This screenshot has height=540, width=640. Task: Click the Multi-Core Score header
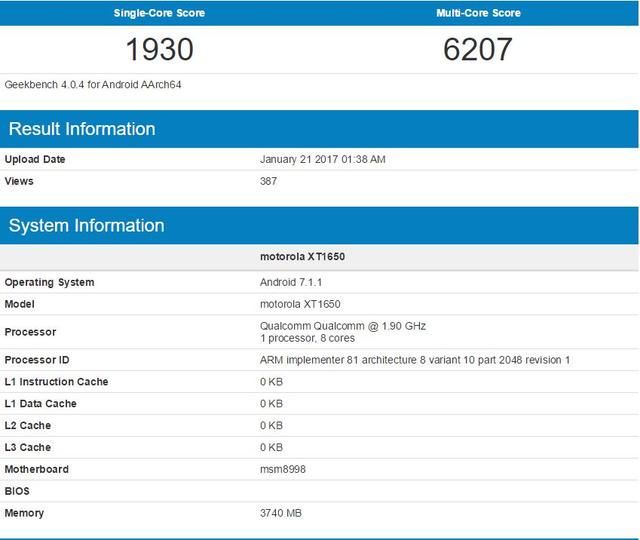[478, 13]
